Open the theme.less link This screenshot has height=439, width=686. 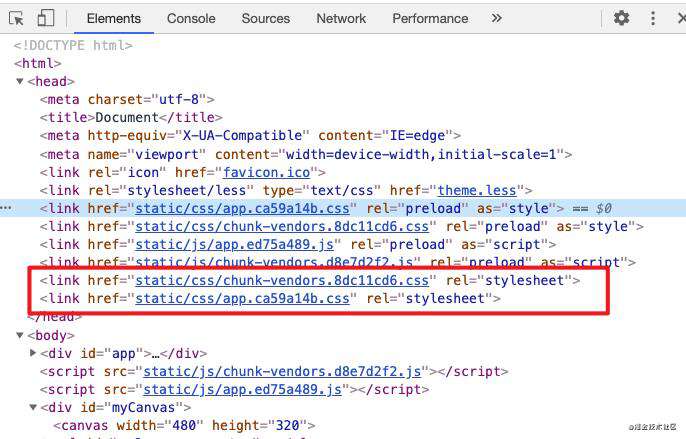(x=477, y=190)
